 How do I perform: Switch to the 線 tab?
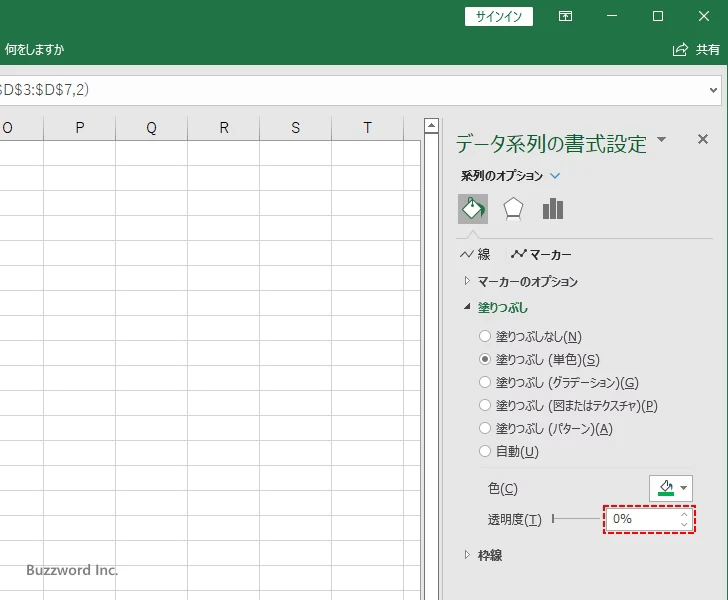[x=475, y=254]
